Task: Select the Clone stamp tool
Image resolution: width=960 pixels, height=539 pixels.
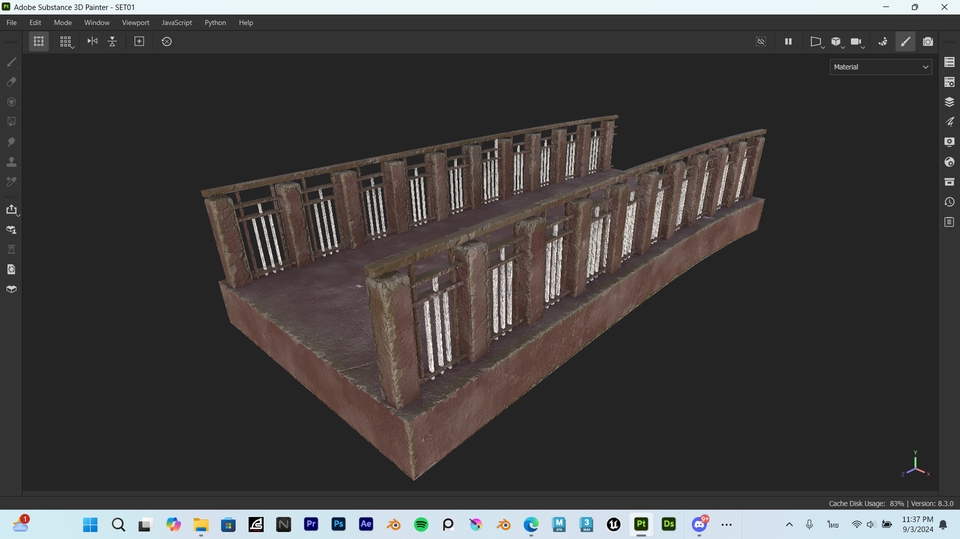Action: pos(11,162)
